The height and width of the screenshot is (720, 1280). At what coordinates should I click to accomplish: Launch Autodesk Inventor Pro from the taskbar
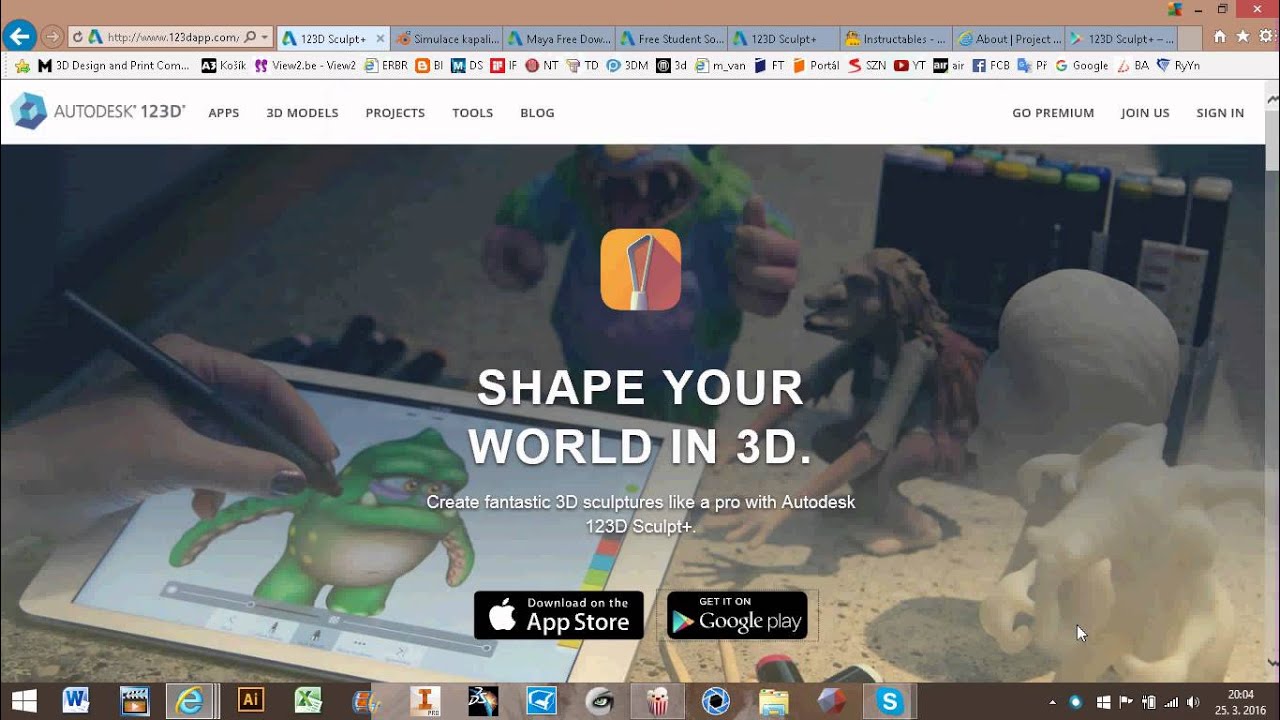[x=425, y=701]
